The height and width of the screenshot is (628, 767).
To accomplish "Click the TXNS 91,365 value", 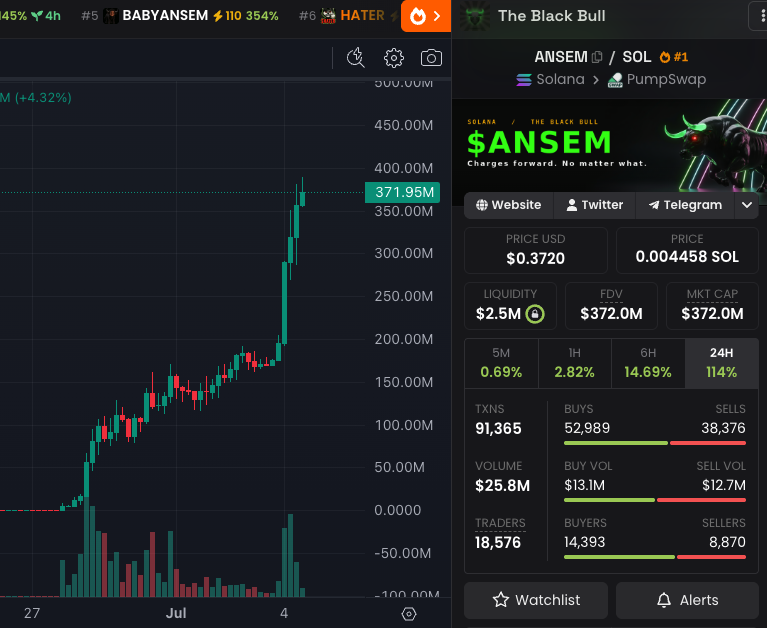I will click(x=498, y=428).
